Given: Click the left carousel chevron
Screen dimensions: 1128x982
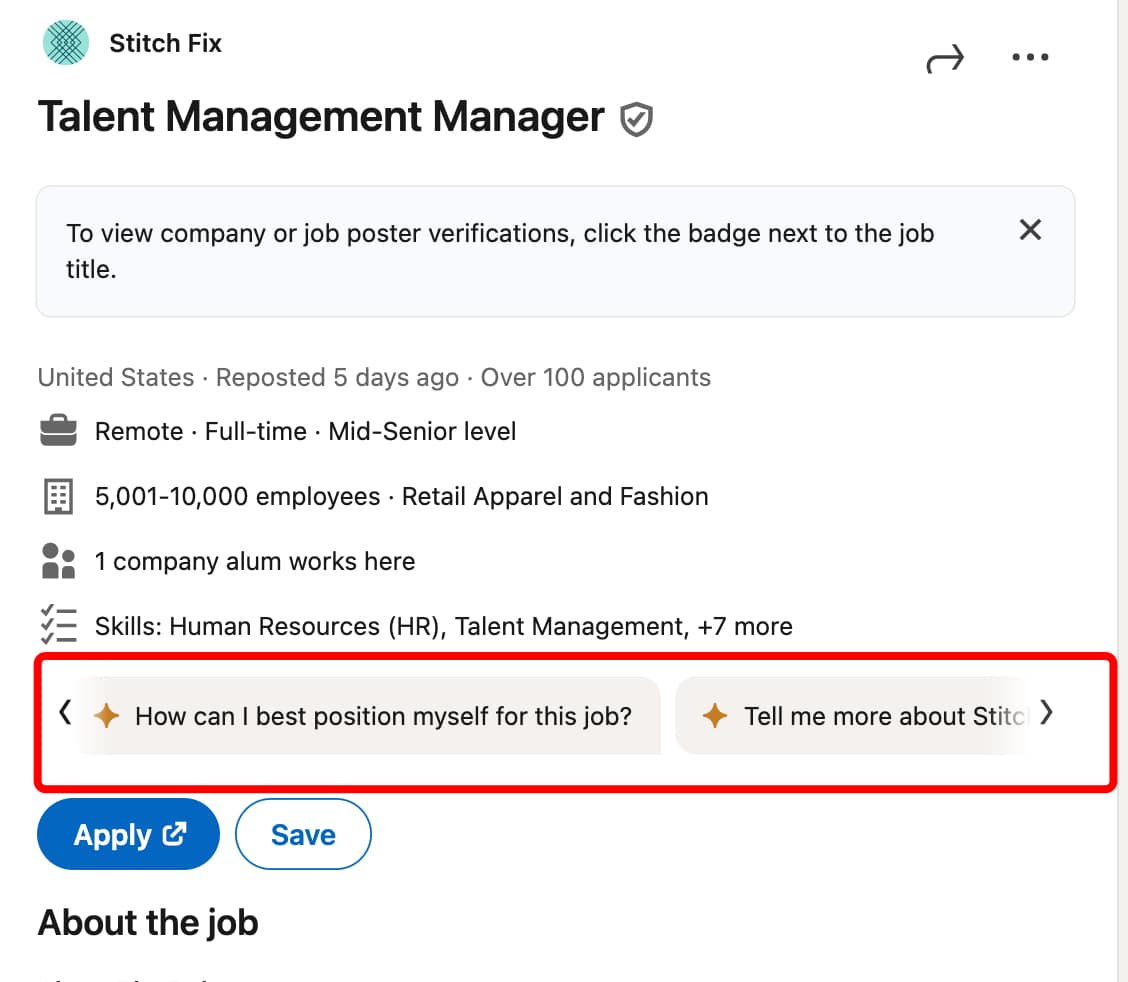Looking at the screenshot, I should 63,713.
